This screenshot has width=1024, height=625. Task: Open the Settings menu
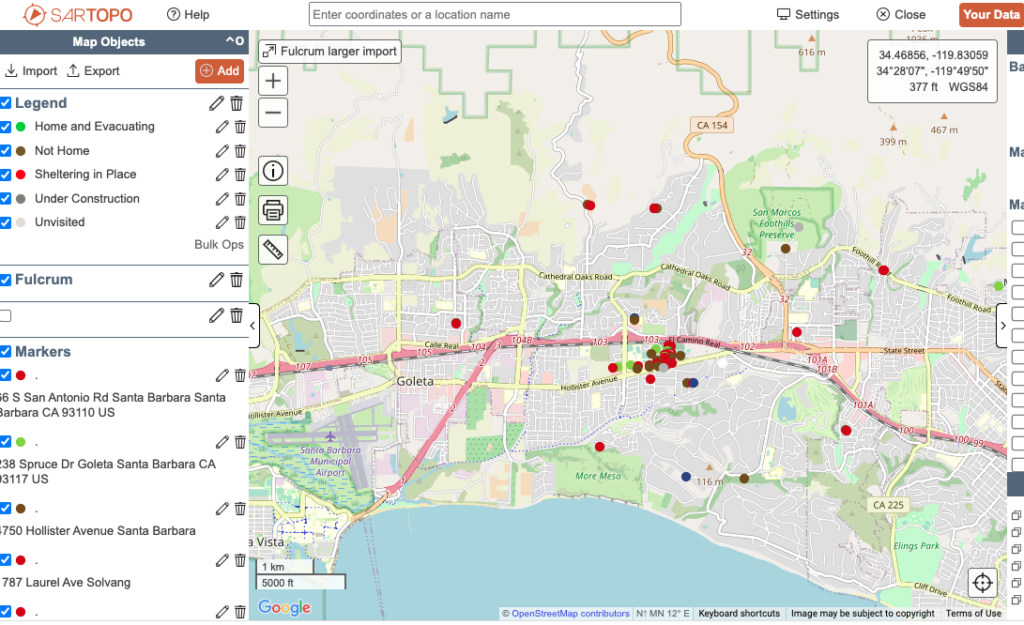[x=808, y=15]
